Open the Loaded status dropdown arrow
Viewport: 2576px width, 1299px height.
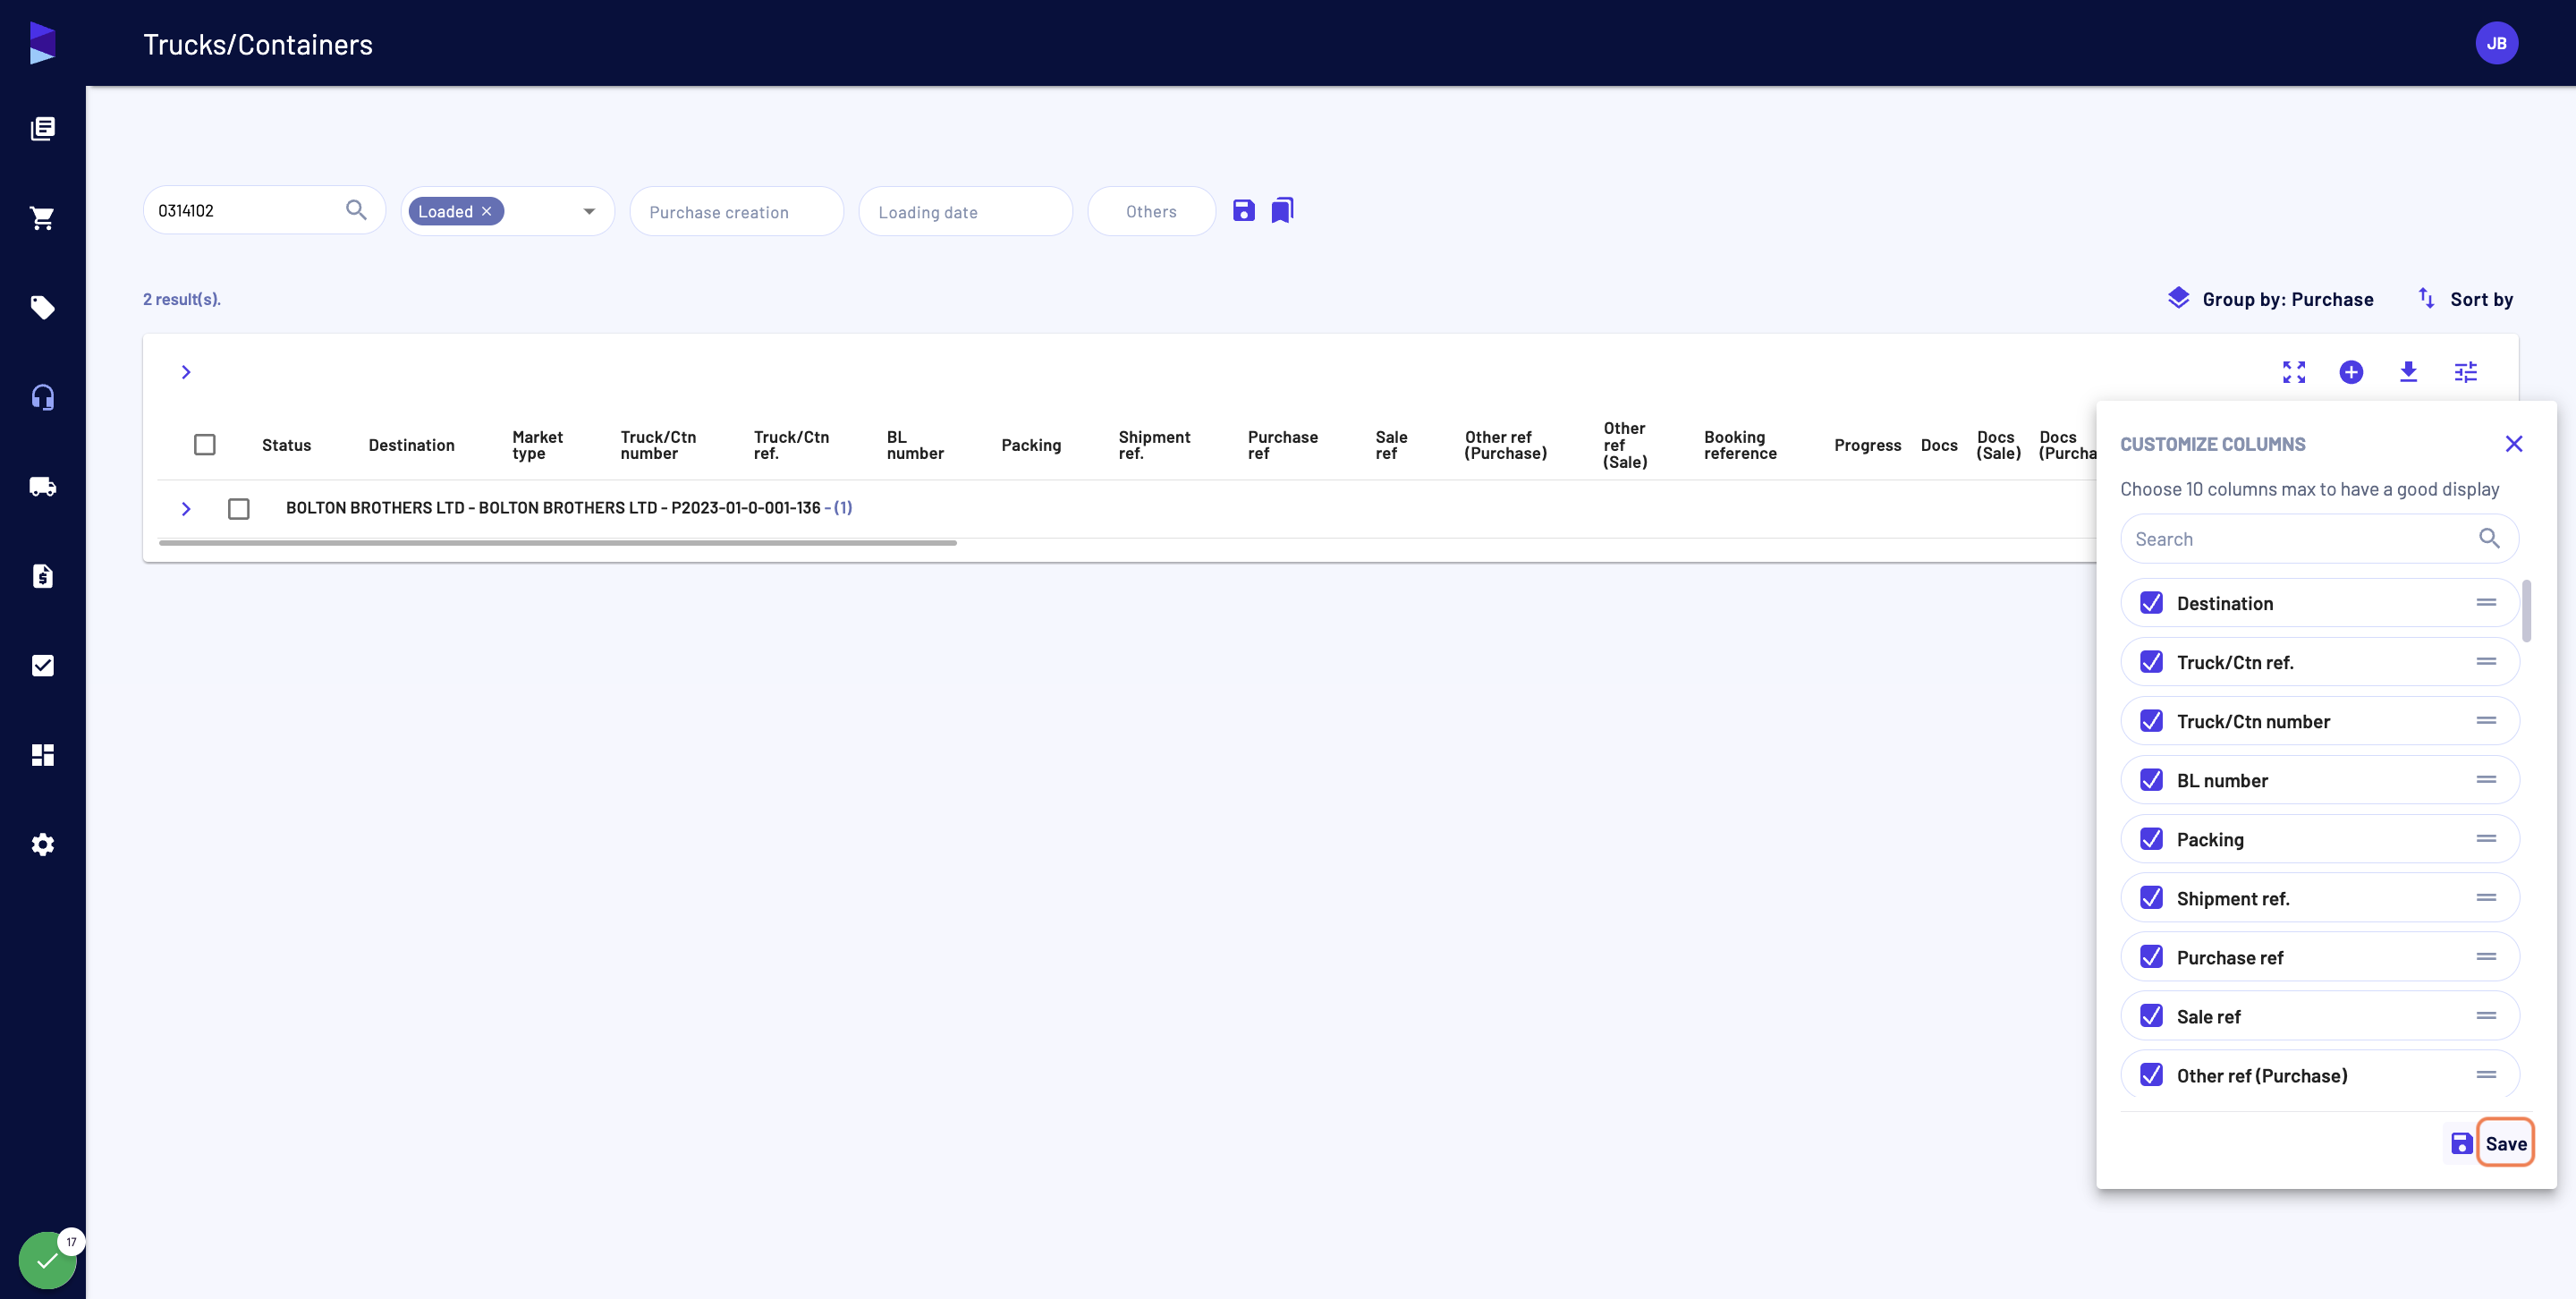(x=589, y=211)
